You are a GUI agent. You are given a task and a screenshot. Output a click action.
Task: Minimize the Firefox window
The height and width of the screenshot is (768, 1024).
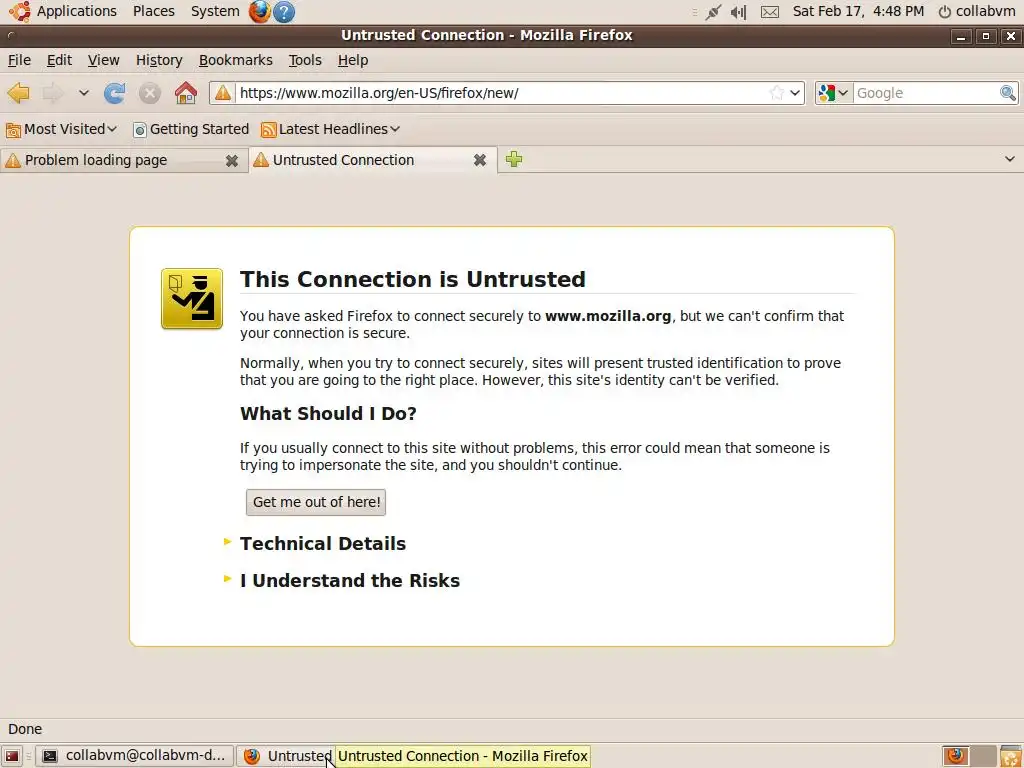click(961, 37)
